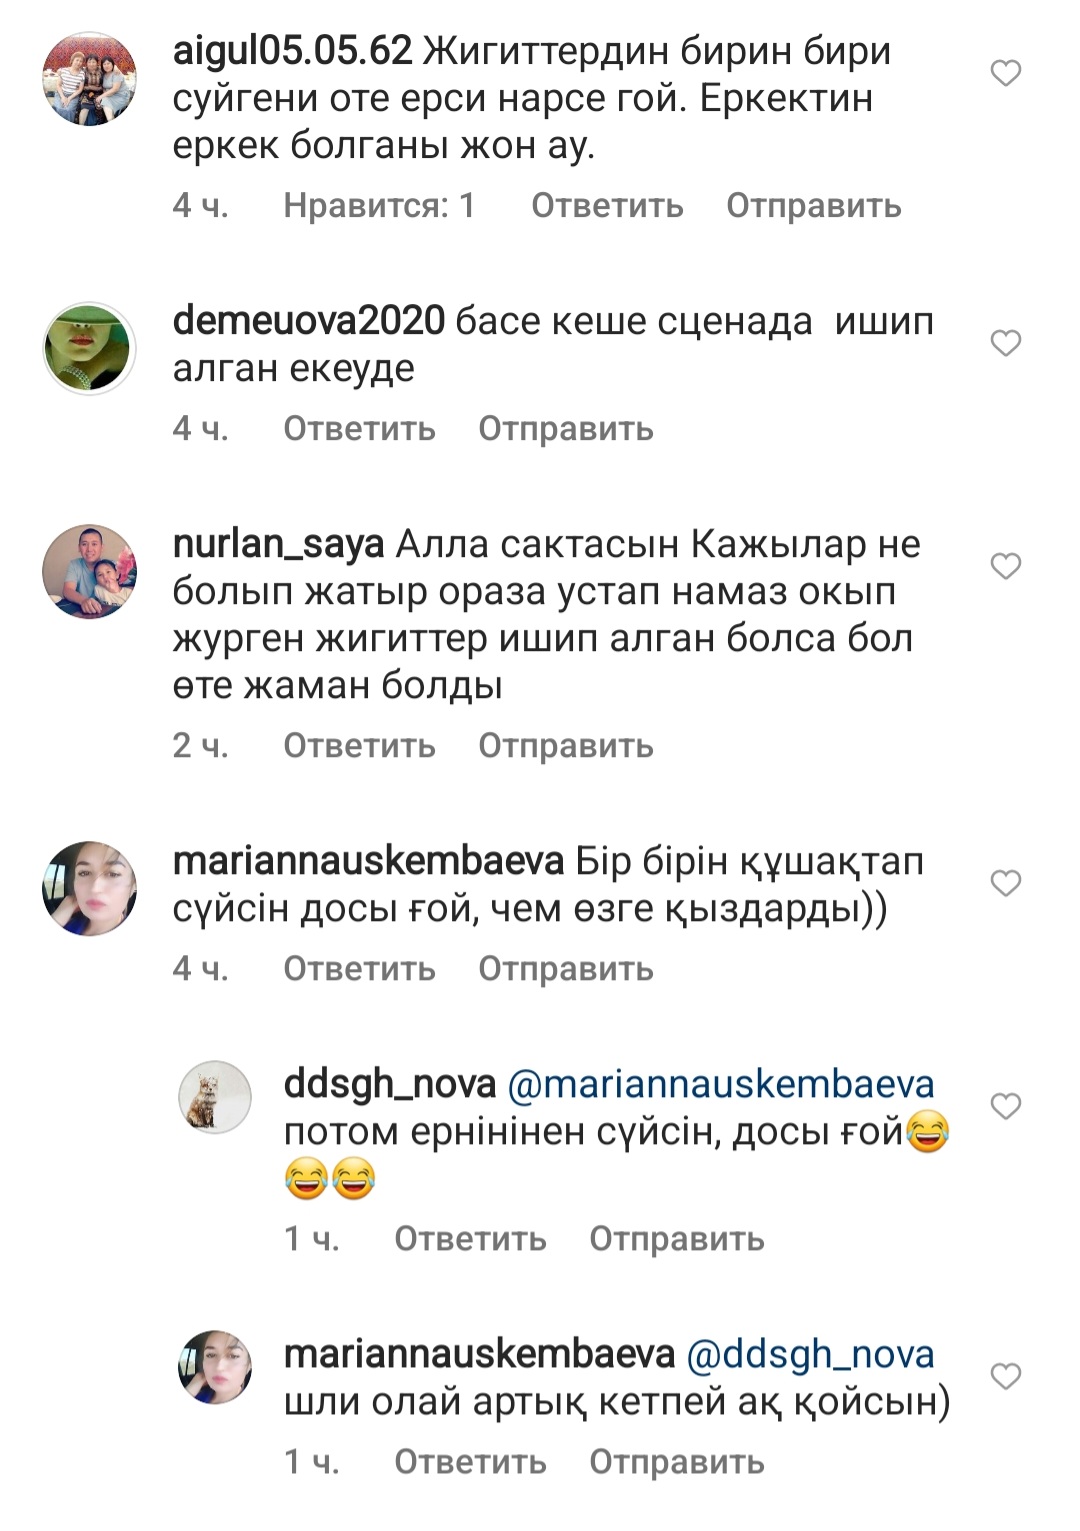View nurlan_saya's profile photo
Image resolution: width=1080 pixels, height=1531 pixels.
pos(89,571)
